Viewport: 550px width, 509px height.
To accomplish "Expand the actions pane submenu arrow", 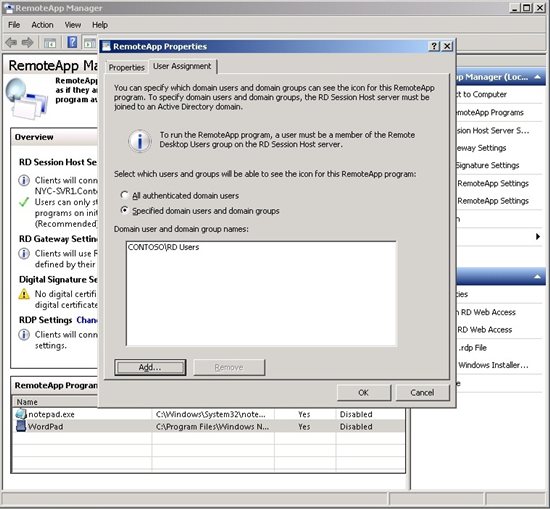I will [538, 236].
